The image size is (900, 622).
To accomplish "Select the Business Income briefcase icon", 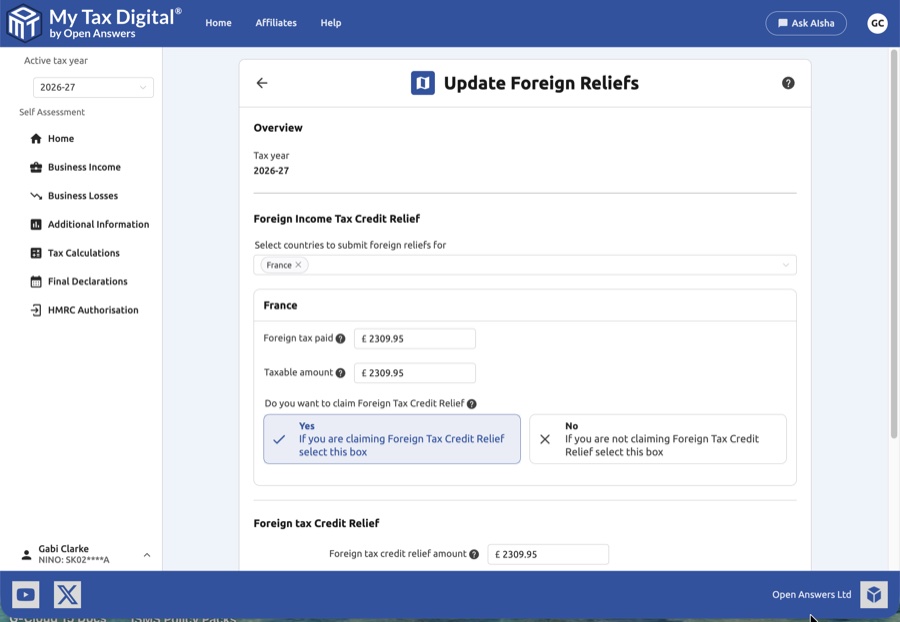I will point(37,167).
